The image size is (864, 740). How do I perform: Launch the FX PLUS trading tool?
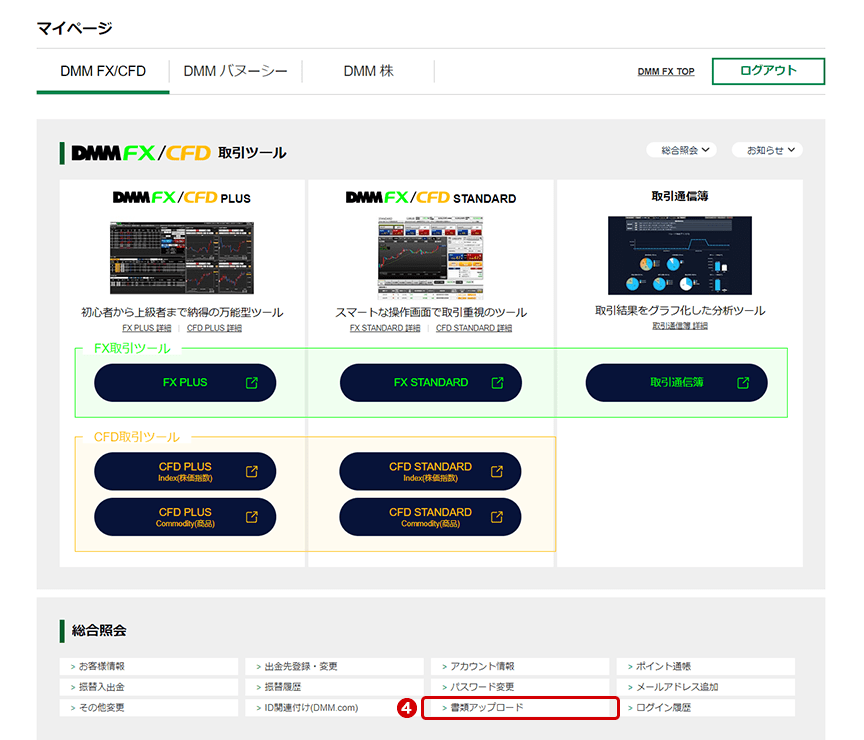[x=185, y=382]
